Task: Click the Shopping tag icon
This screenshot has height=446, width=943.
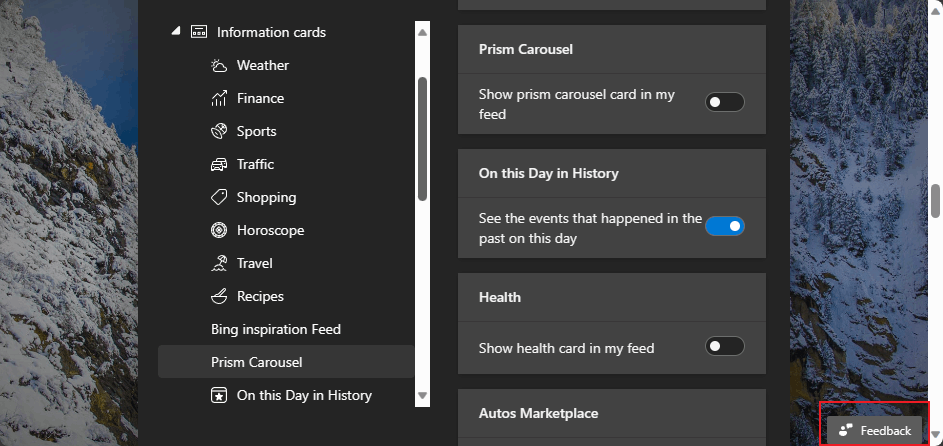Action: click(219, 198)
